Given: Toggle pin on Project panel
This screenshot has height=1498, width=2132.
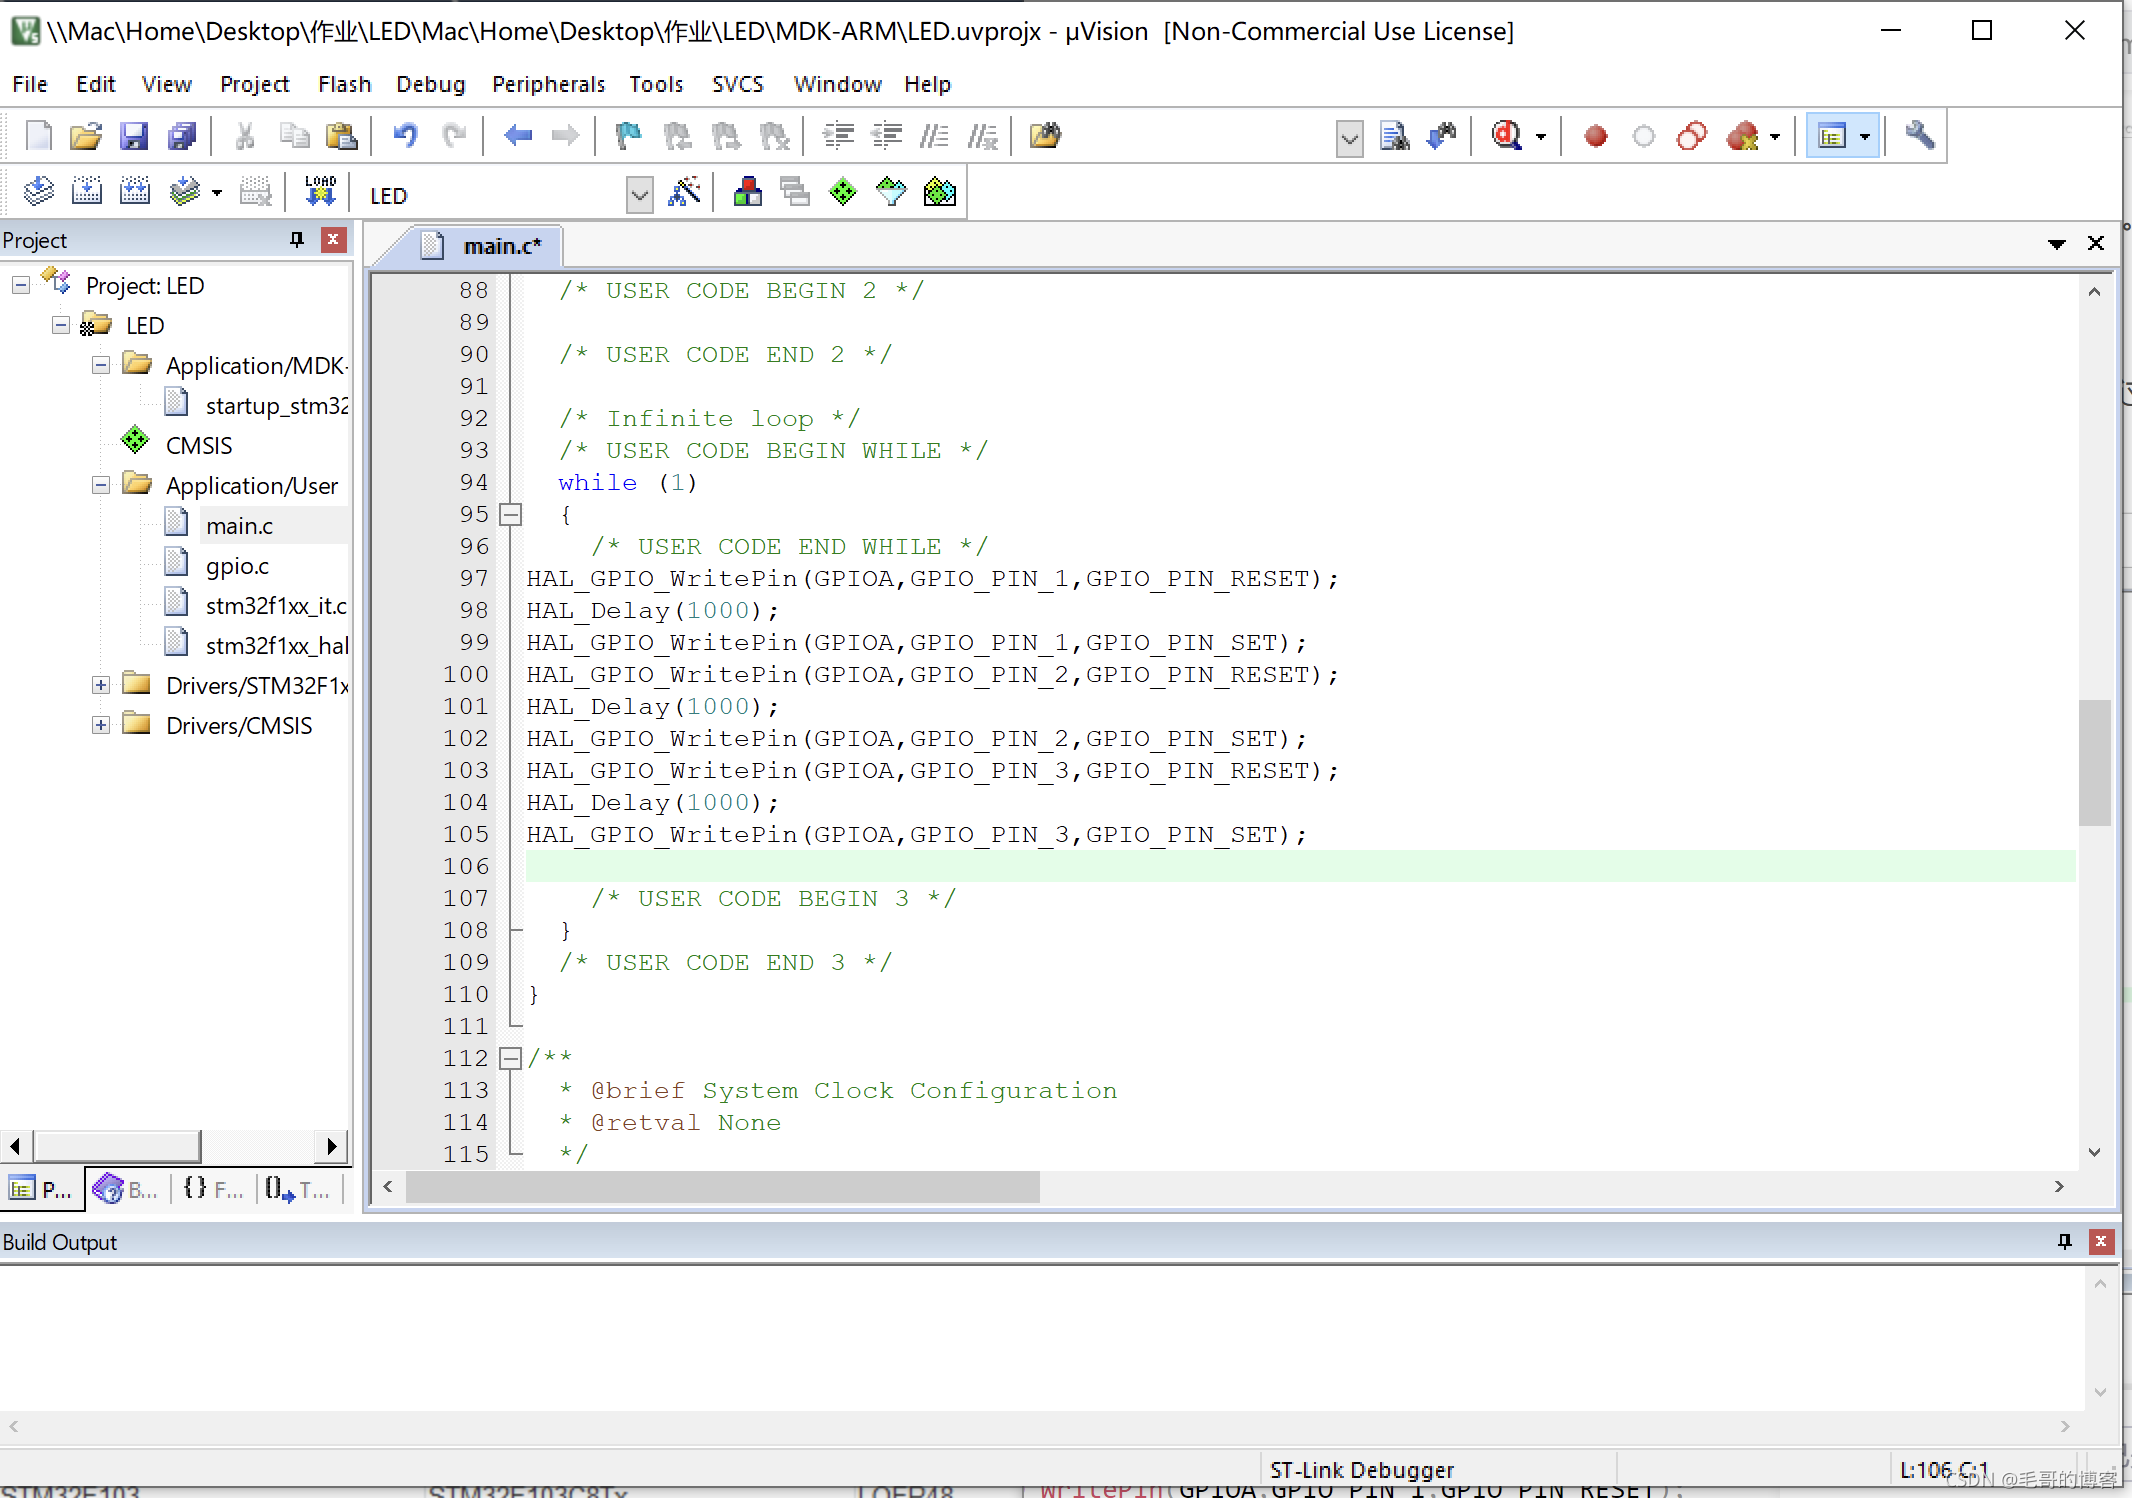Looking at the screenshot, I should tap(297, 240).
